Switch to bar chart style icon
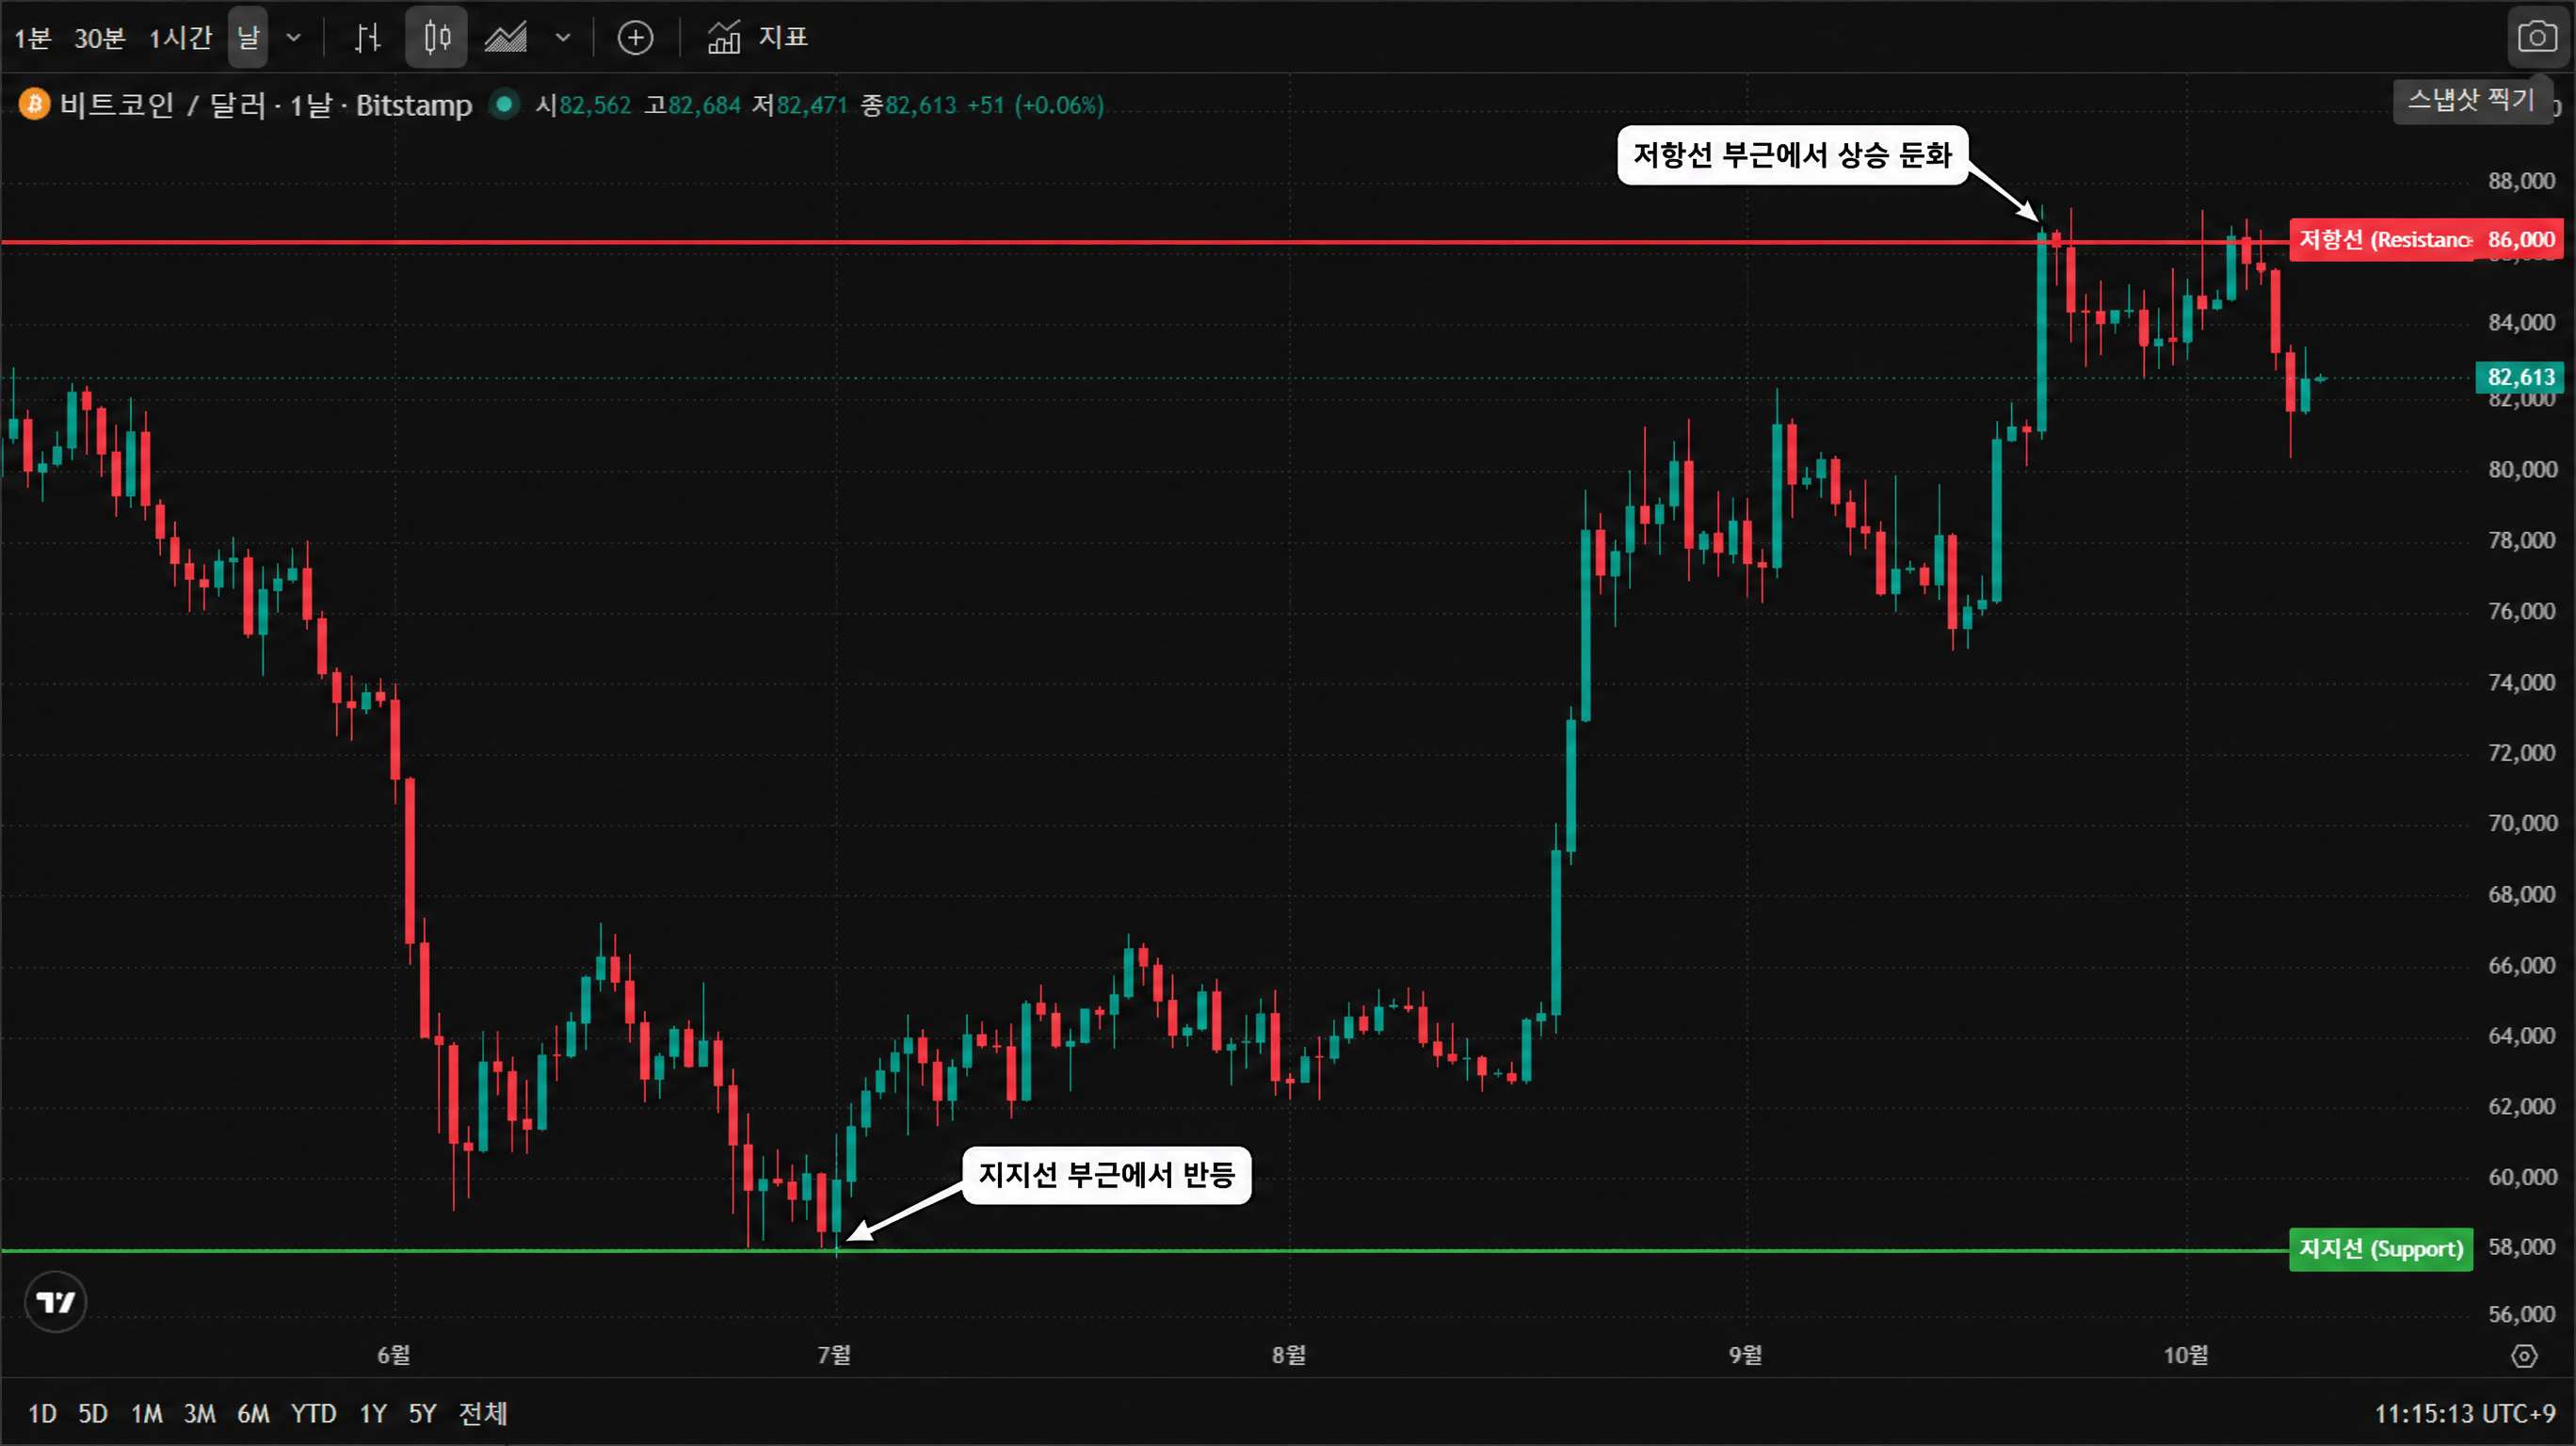2576x1446 pixels. pos(367,38)
